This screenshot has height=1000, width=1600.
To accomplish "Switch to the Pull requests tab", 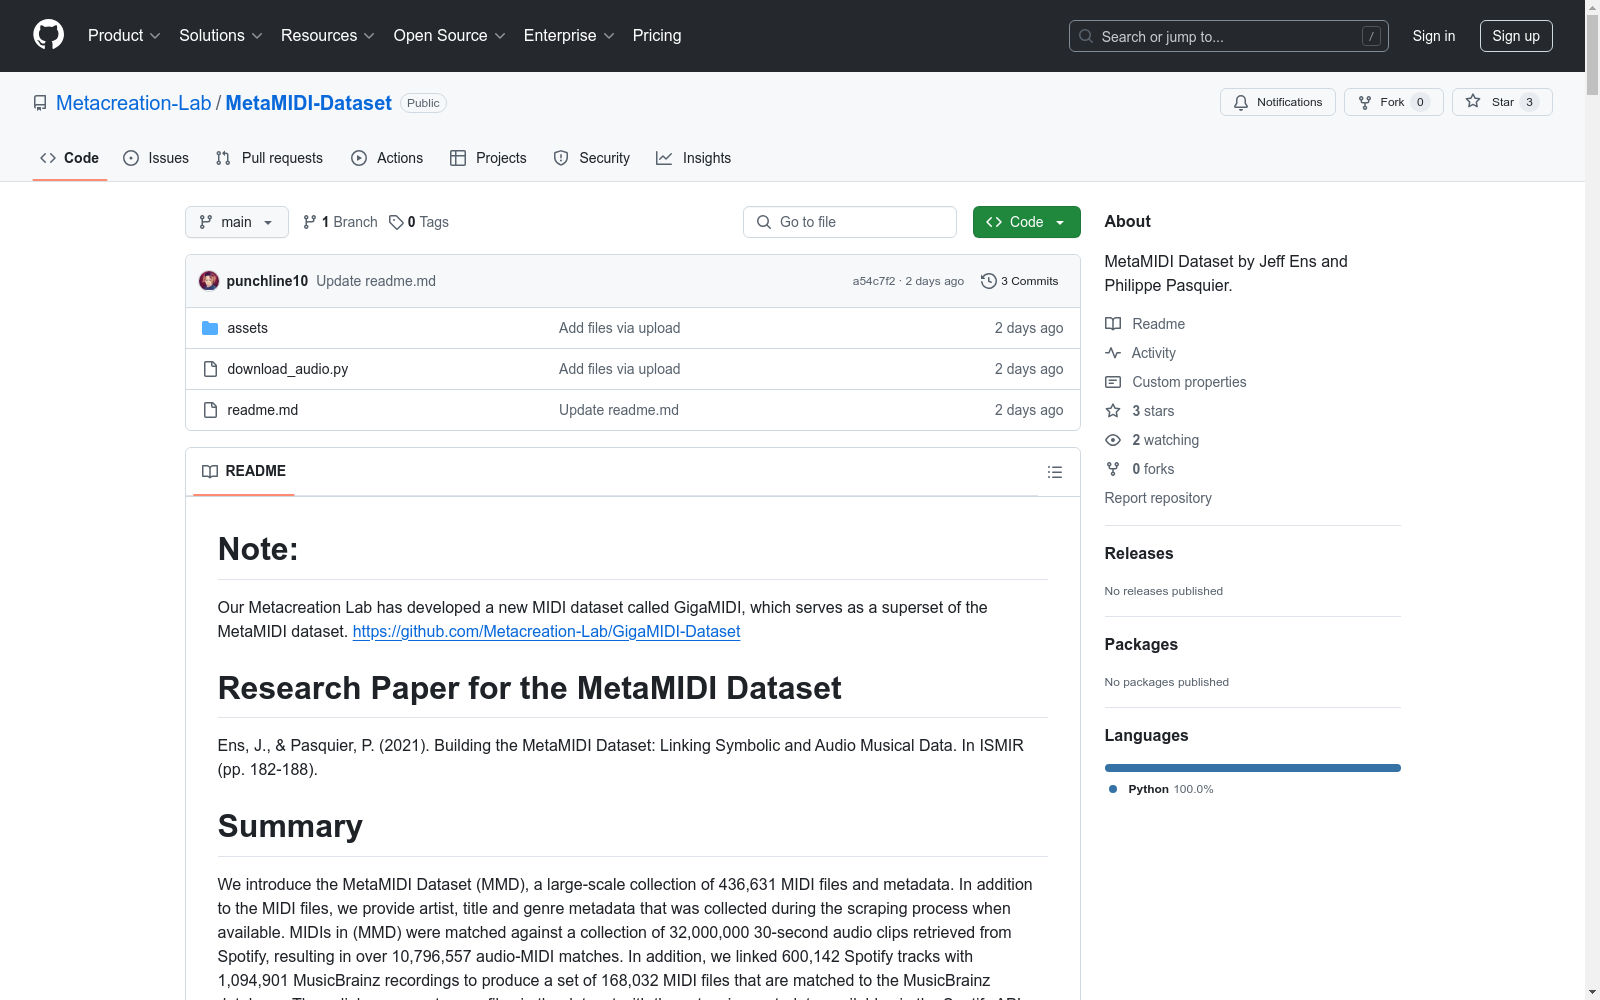I will click(269, 158).
